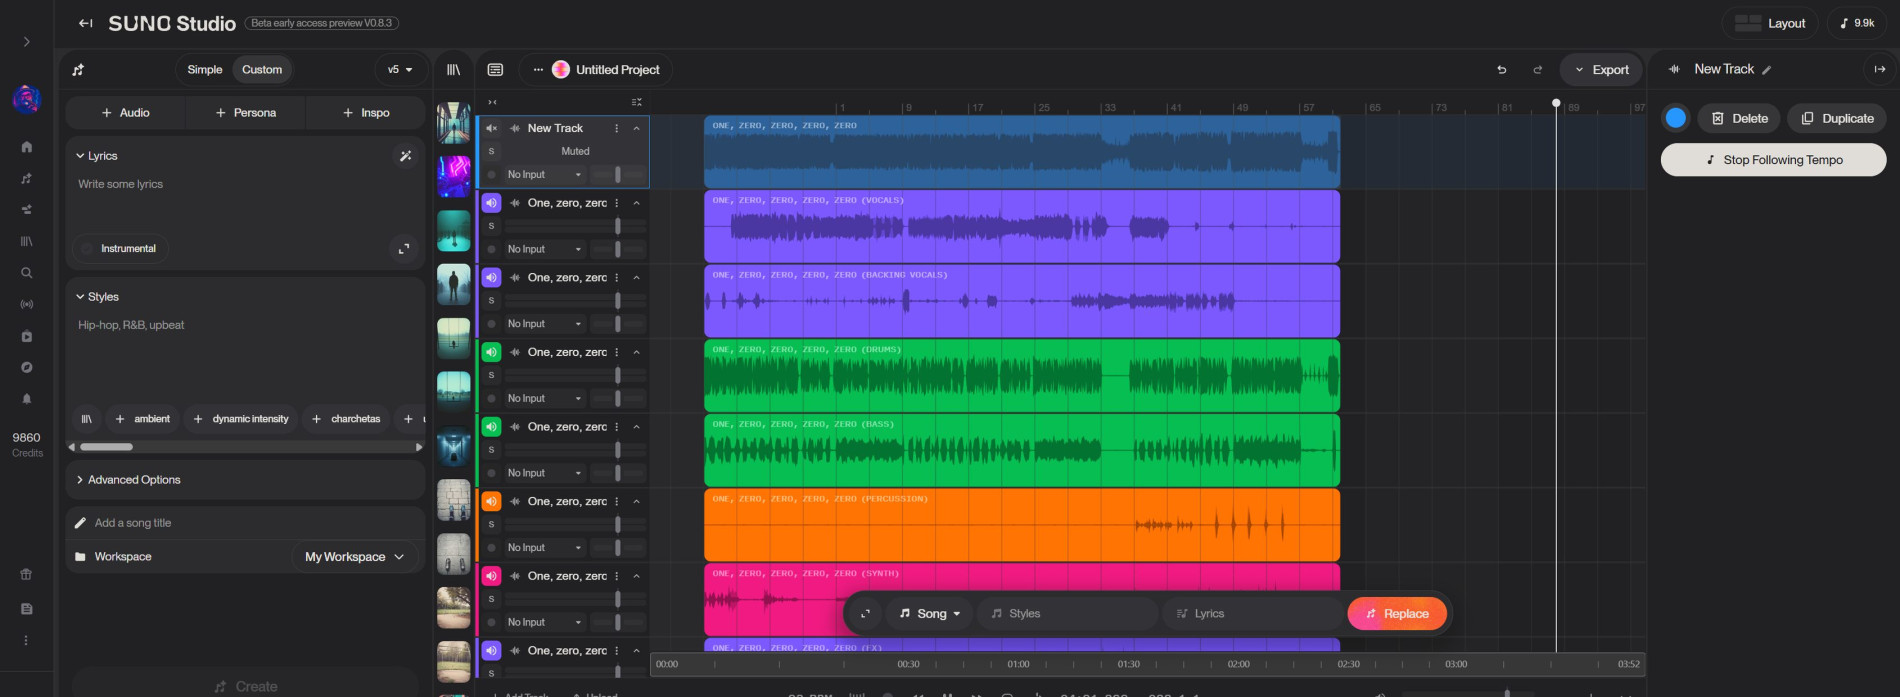Image resolution: width=1900 pixels, height=697 pixels.
Task: Click back arrow next to Suno Studio
Action: pos(86,23)
